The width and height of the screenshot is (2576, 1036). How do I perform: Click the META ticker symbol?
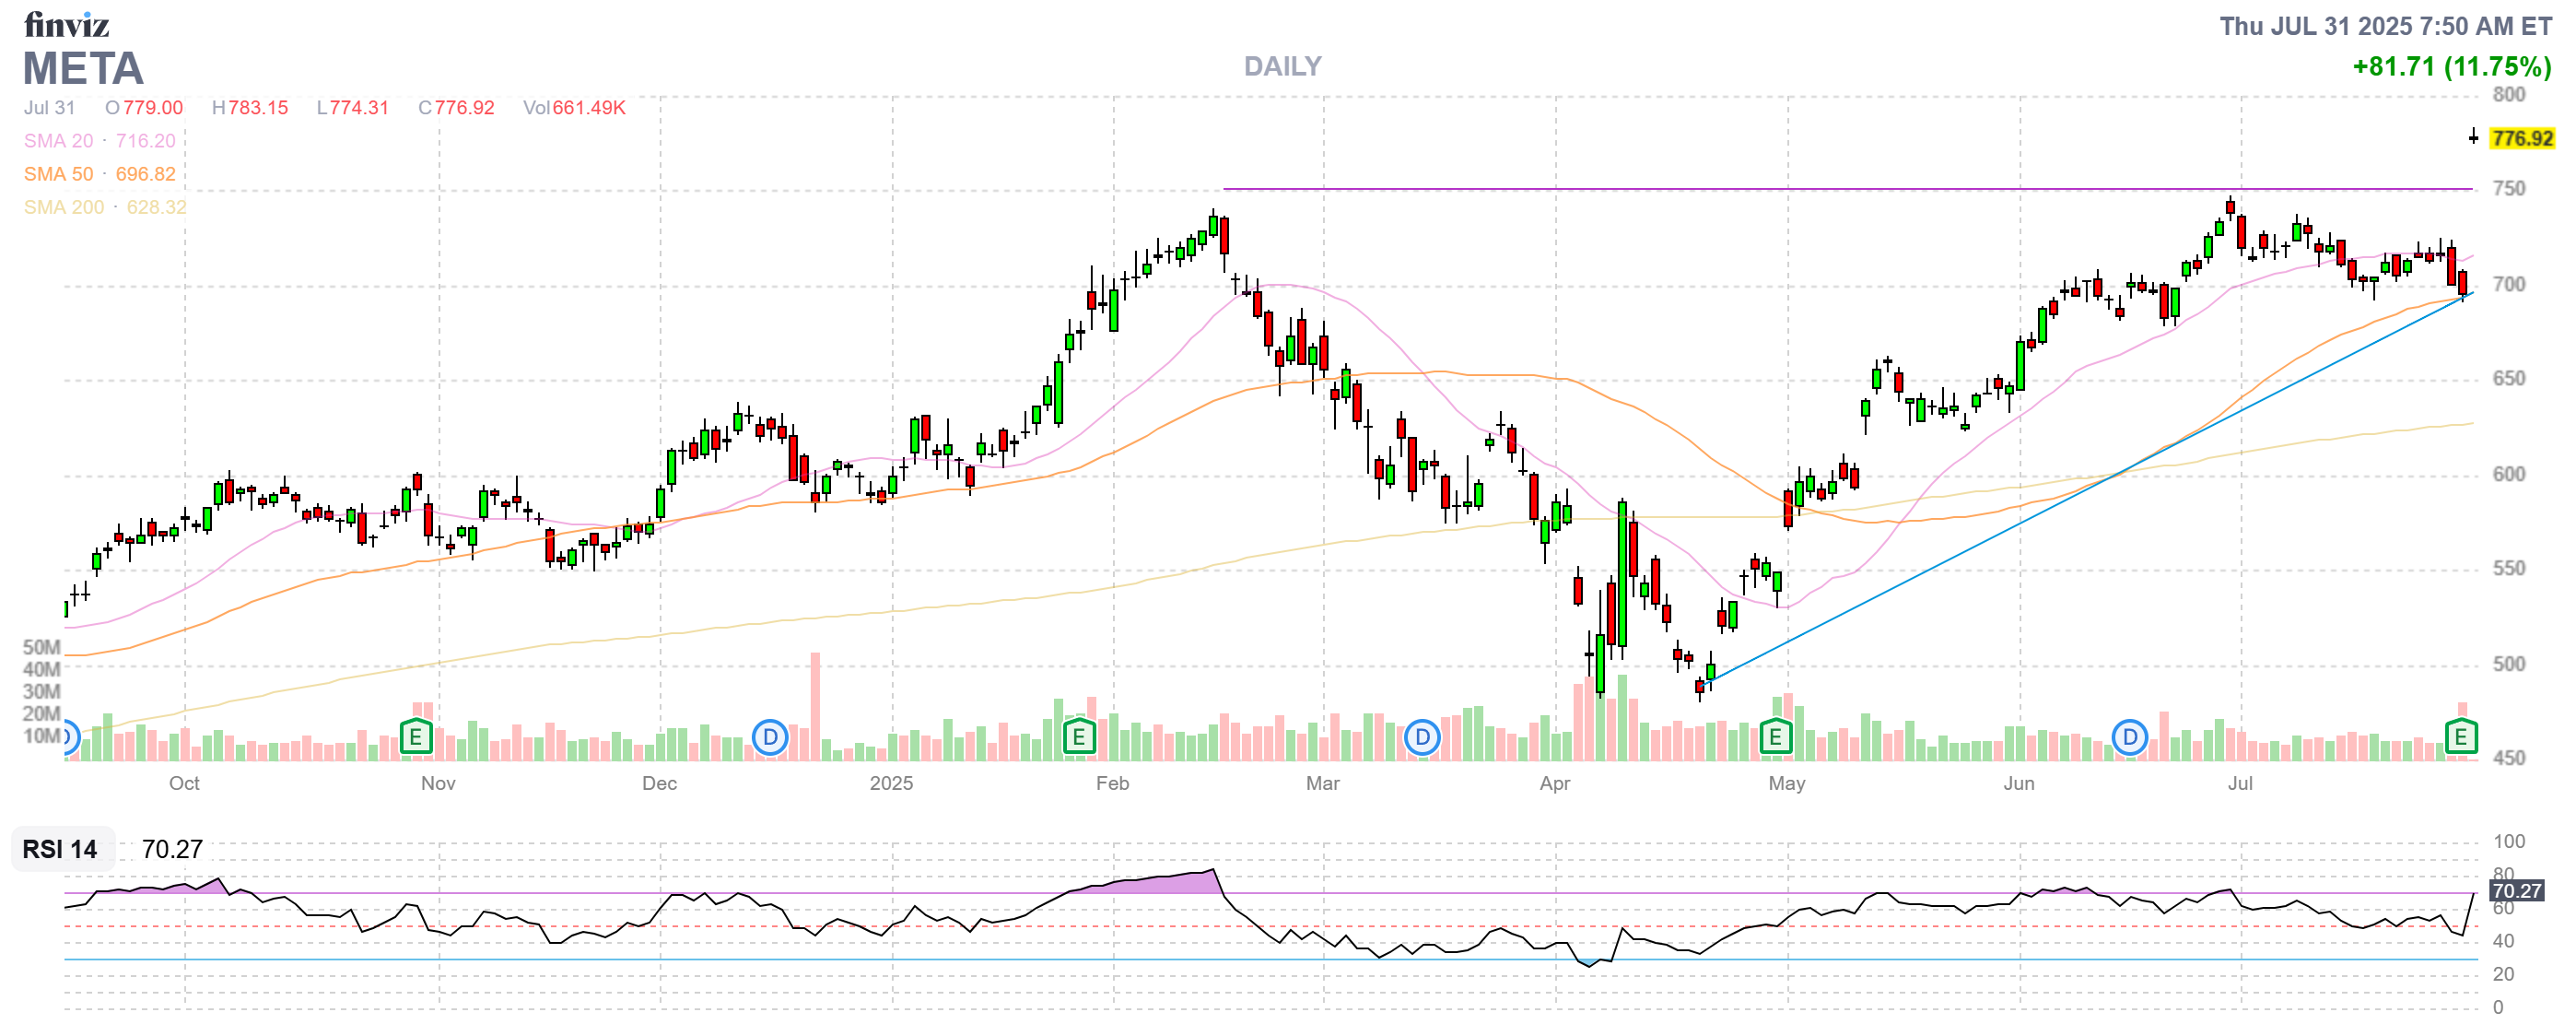(83, 69)
